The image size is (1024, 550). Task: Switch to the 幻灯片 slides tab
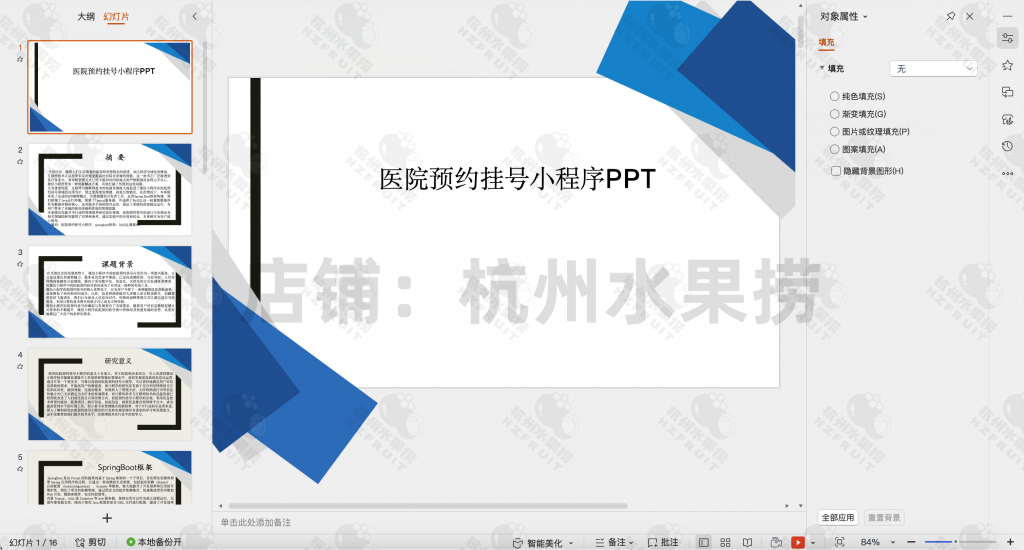pos(116,16)
